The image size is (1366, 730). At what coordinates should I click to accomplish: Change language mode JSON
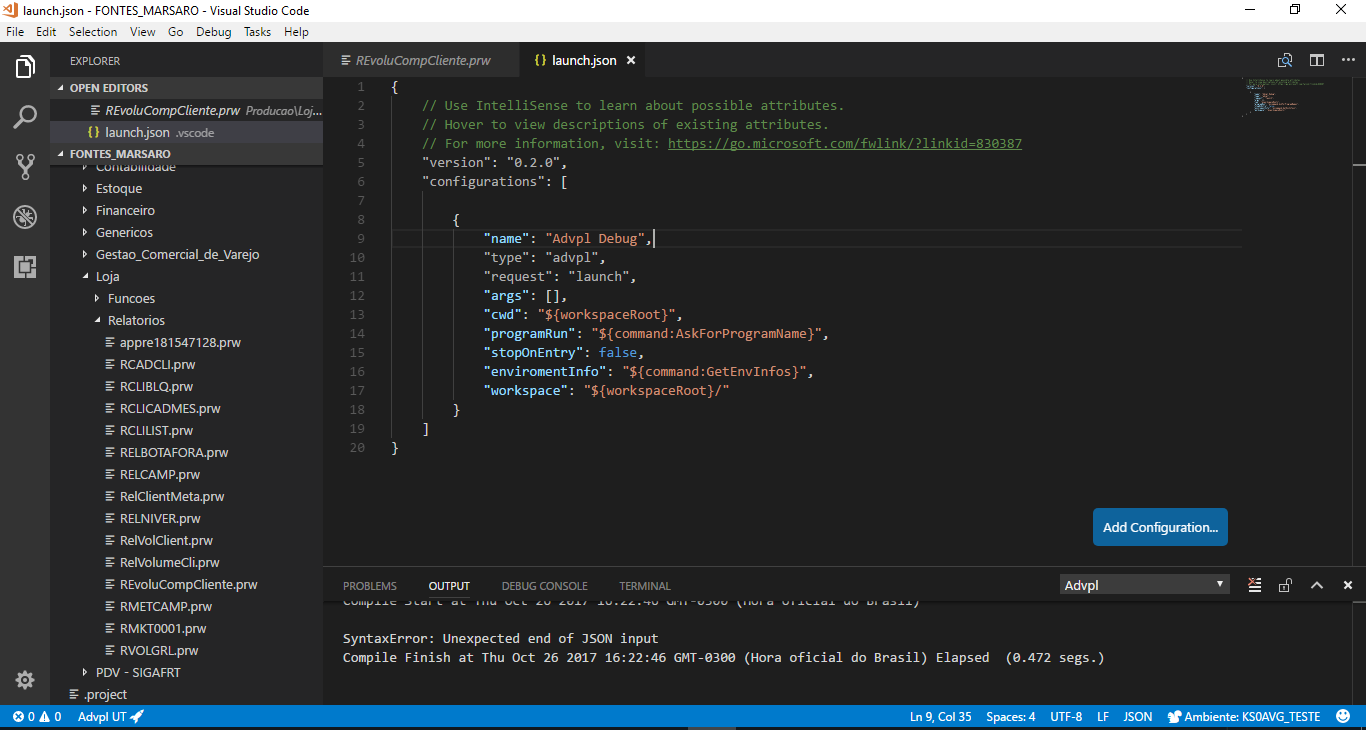(x=1138, y=717)
